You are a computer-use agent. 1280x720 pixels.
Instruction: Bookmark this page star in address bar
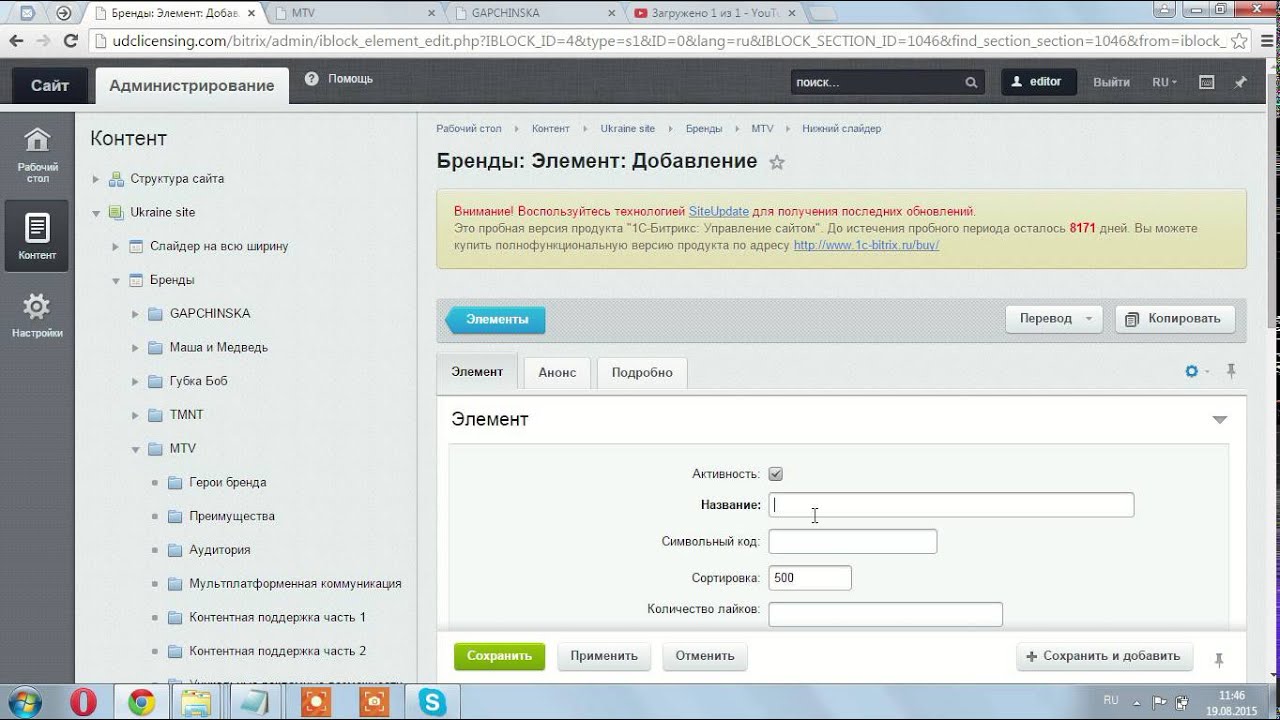point(1239,41)
